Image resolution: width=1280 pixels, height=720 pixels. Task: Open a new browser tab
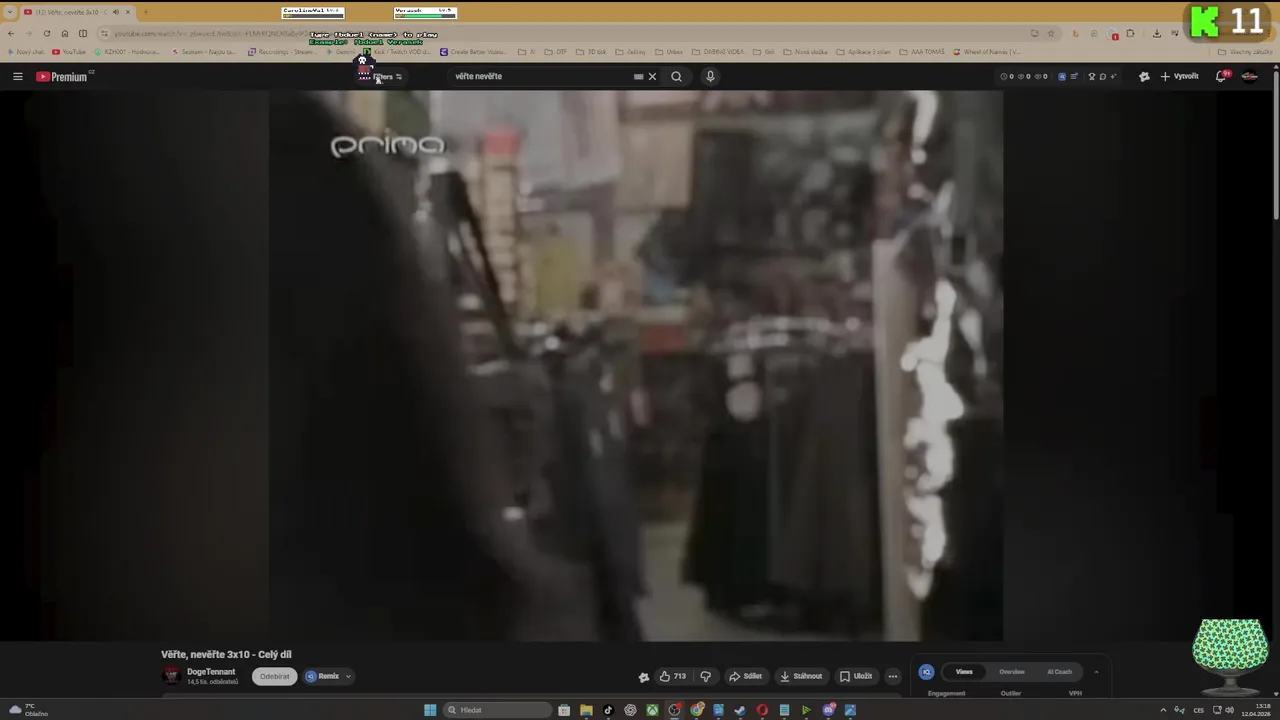coord(146,12)
